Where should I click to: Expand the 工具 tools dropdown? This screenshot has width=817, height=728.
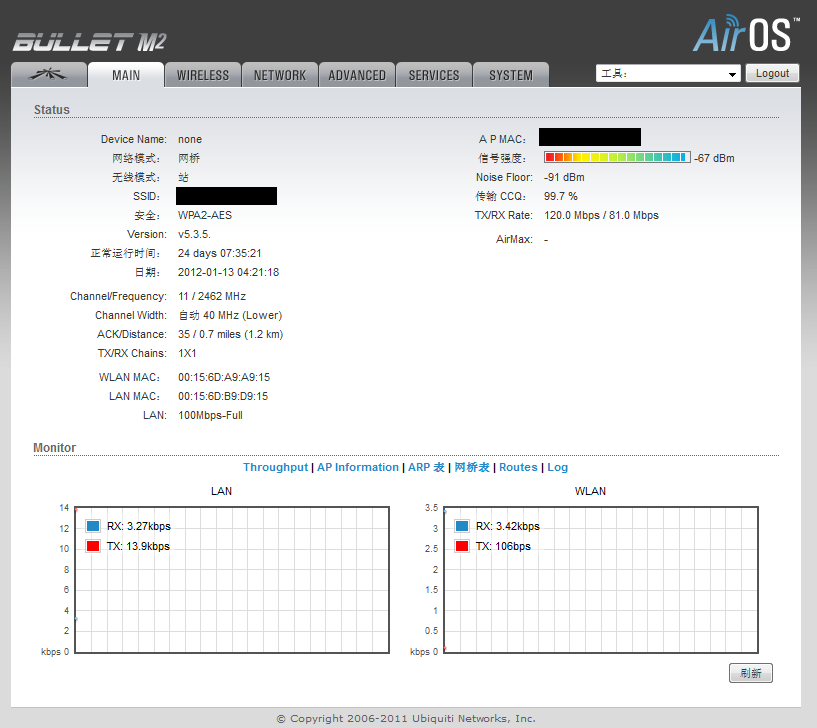tap(668, 73)
